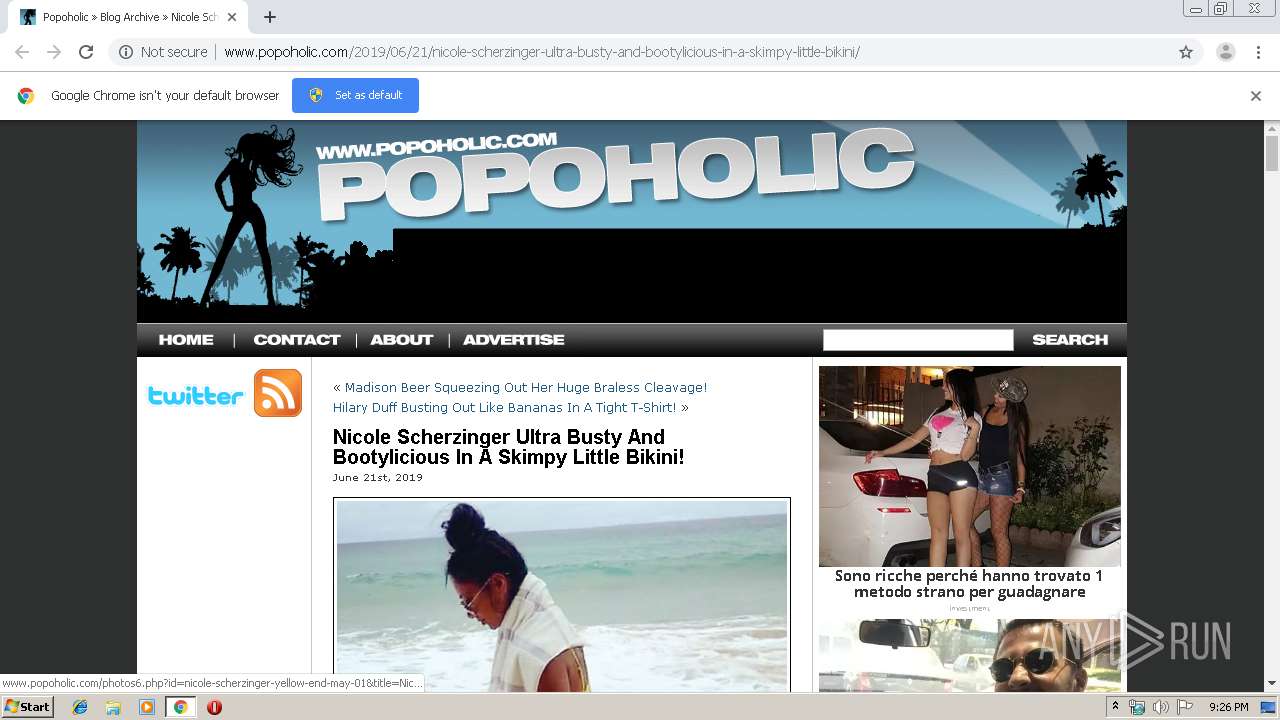This screenshot has width=1280, height=720.
Task: Open the Action Center flag icon
Action: 1185,707
